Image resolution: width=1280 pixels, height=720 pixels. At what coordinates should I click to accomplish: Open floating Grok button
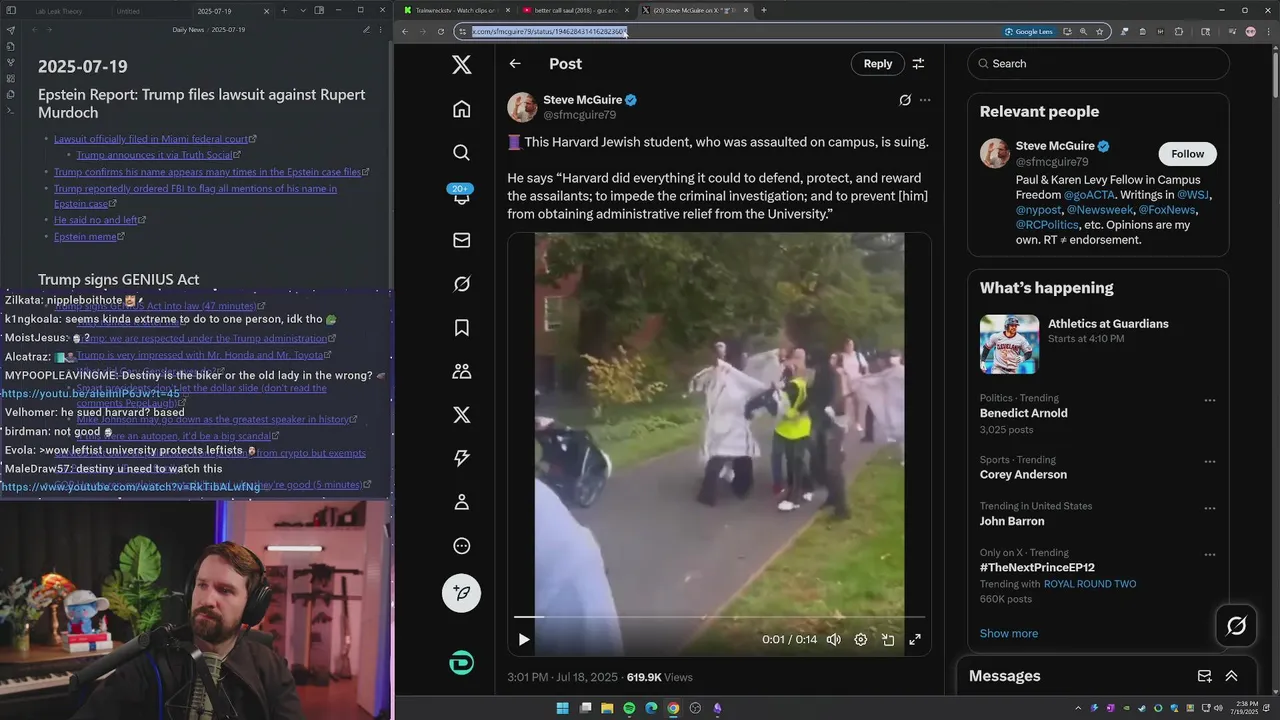point(1236,626)
